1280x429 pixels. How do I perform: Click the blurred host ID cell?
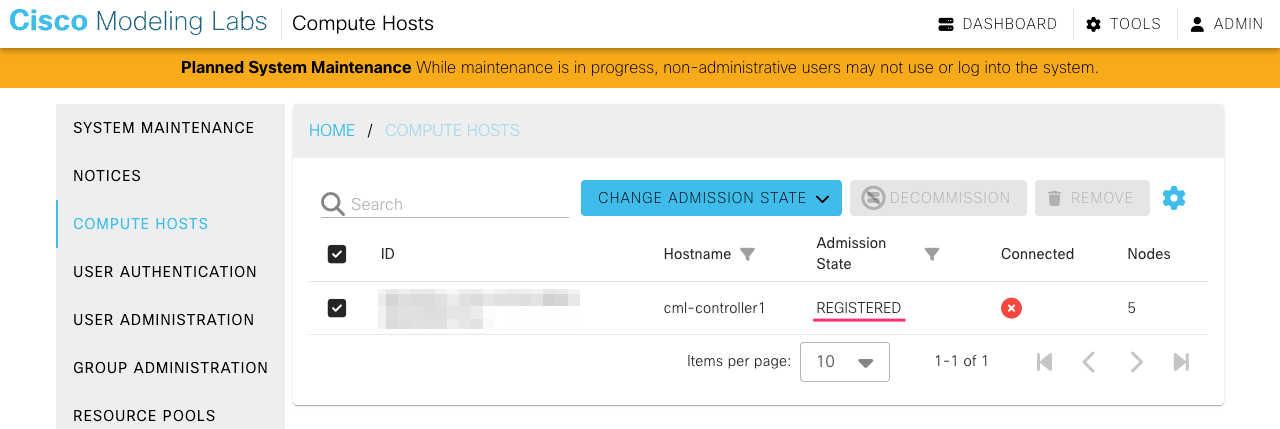[479, 308]
